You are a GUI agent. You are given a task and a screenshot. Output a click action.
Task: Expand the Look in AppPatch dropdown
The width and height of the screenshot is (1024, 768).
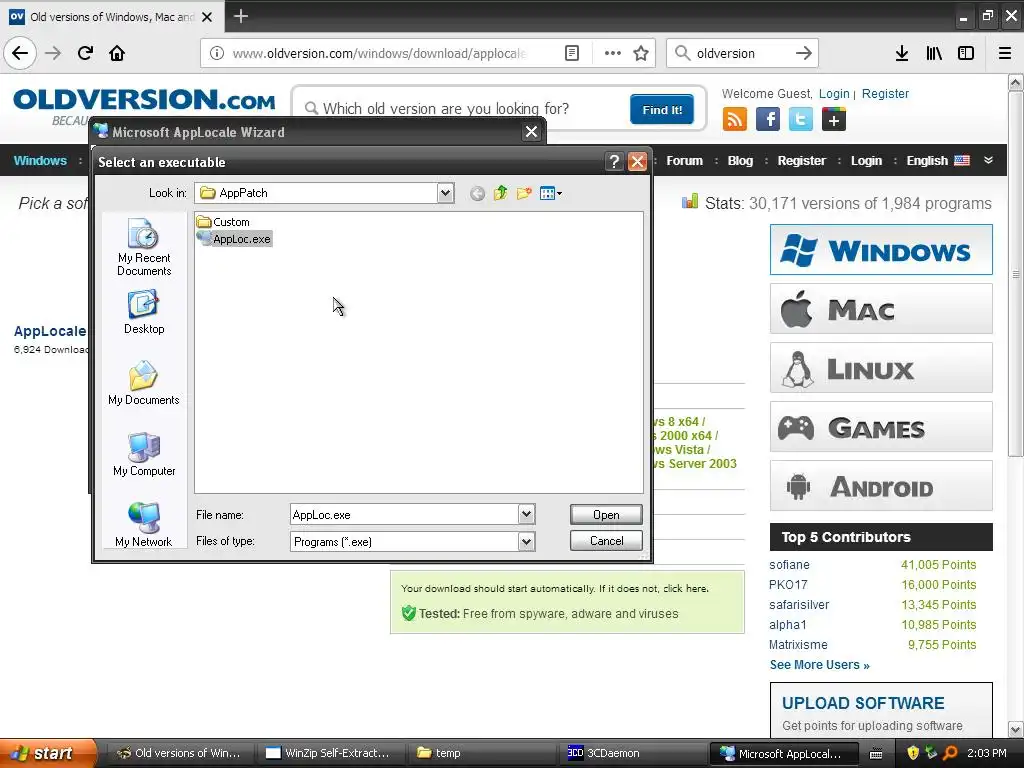(445, 193)
